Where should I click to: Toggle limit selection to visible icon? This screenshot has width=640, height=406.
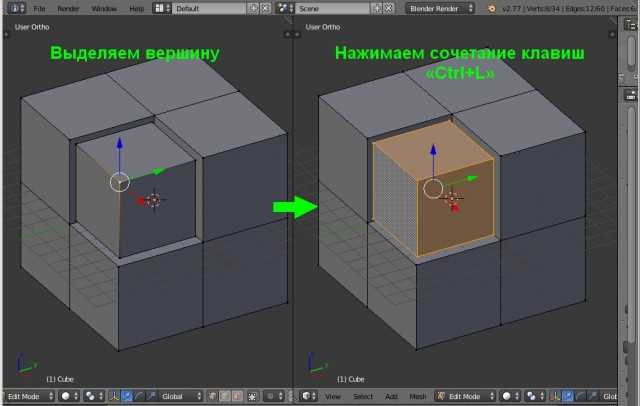pos(252,396)
